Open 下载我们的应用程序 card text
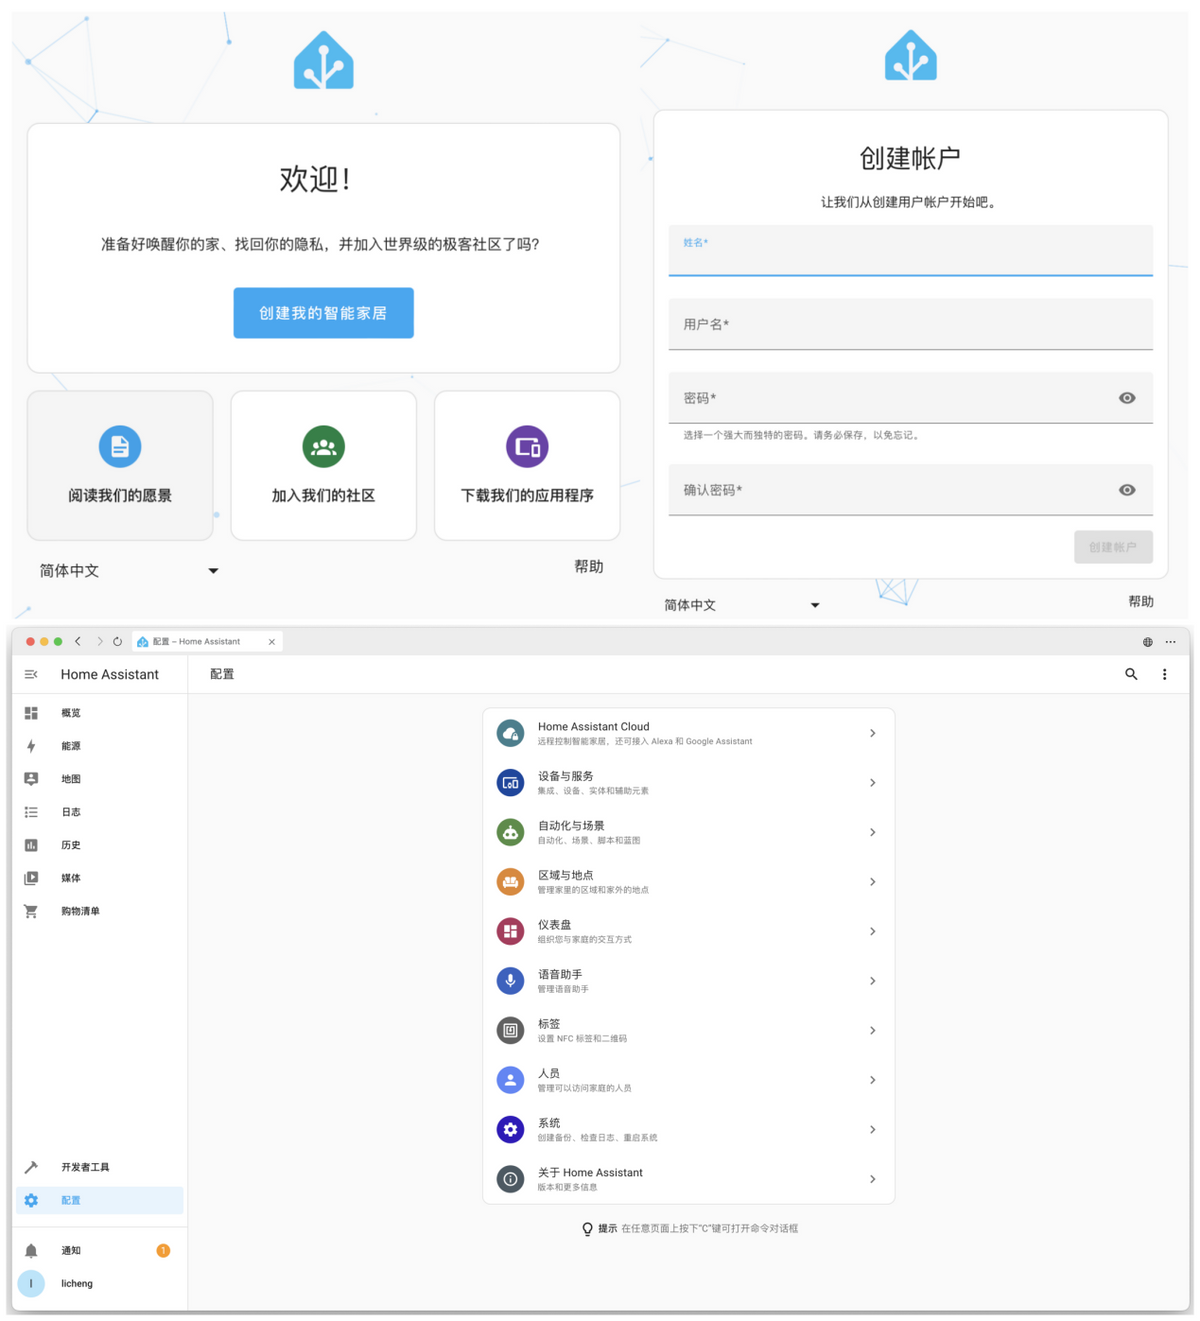Screen dimensions: 1200x1321 pyautogui.click(x=527, y=495)
